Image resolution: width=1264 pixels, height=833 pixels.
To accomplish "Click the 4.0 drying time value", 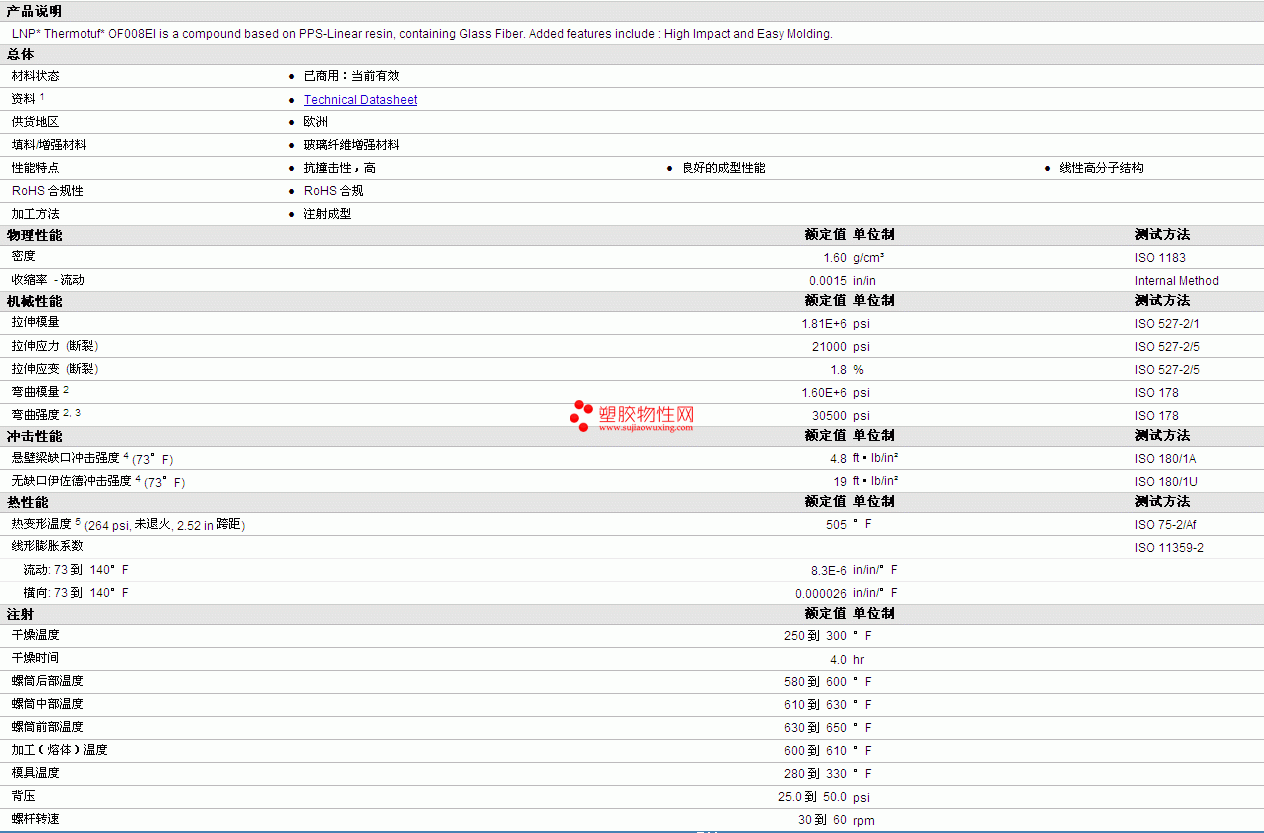I will (x=838, y=660).
